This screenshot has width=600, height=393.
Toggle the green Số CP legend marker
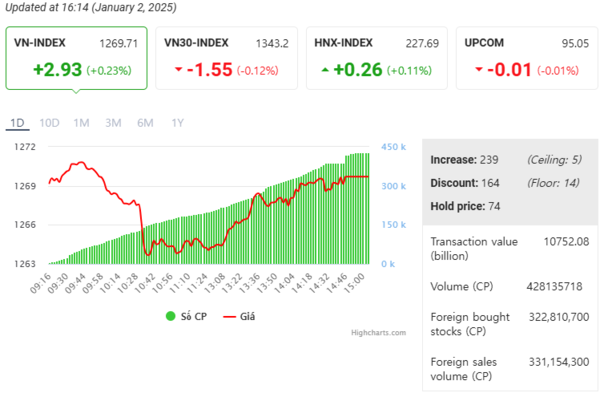point(170,316)
